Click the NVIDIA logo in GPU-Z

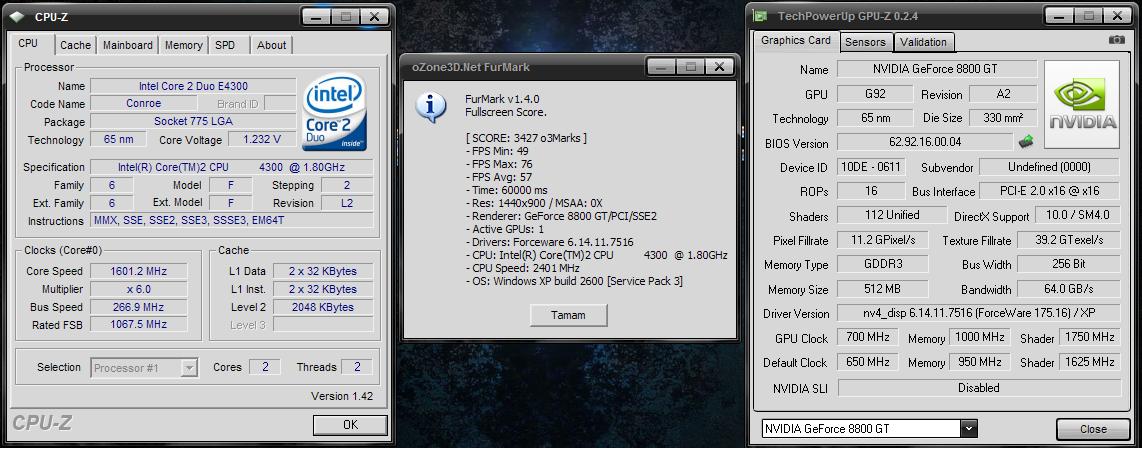1082,103
